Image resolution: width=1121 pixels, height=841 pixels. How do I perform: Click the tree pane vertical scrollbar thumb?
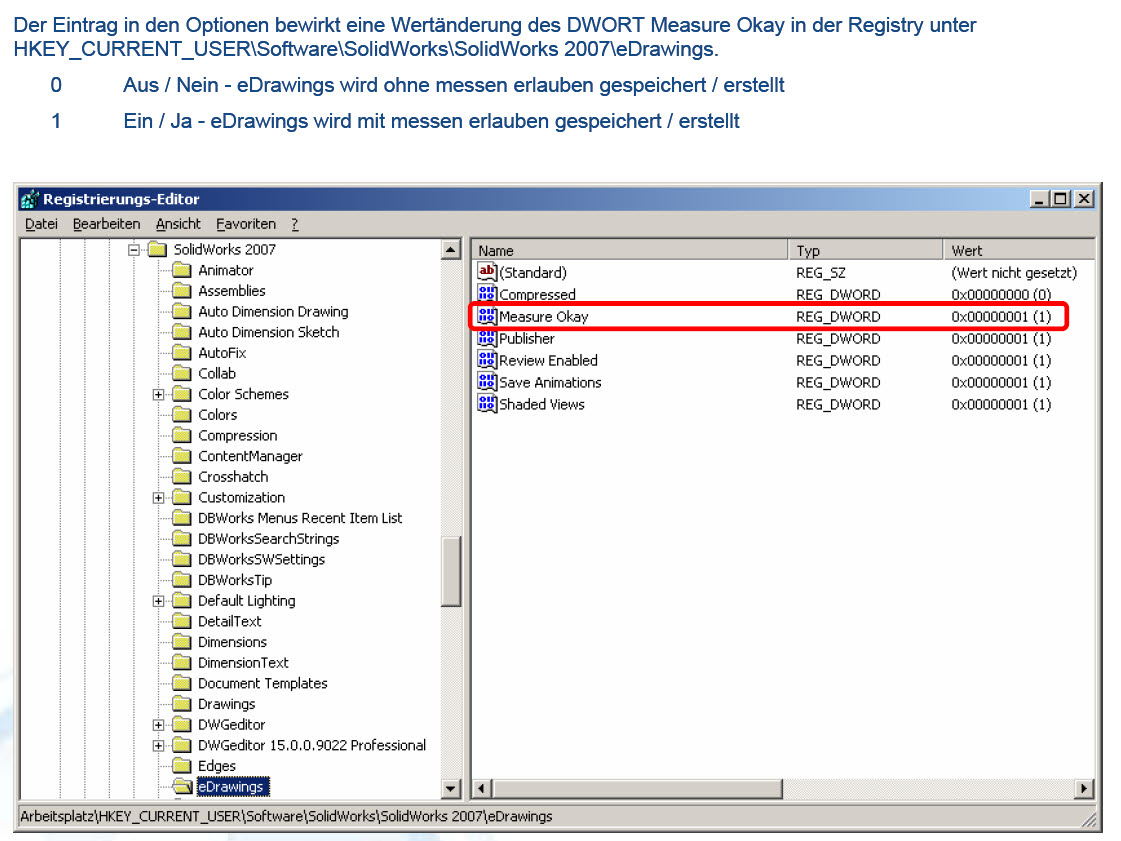[x=451, y=571]
